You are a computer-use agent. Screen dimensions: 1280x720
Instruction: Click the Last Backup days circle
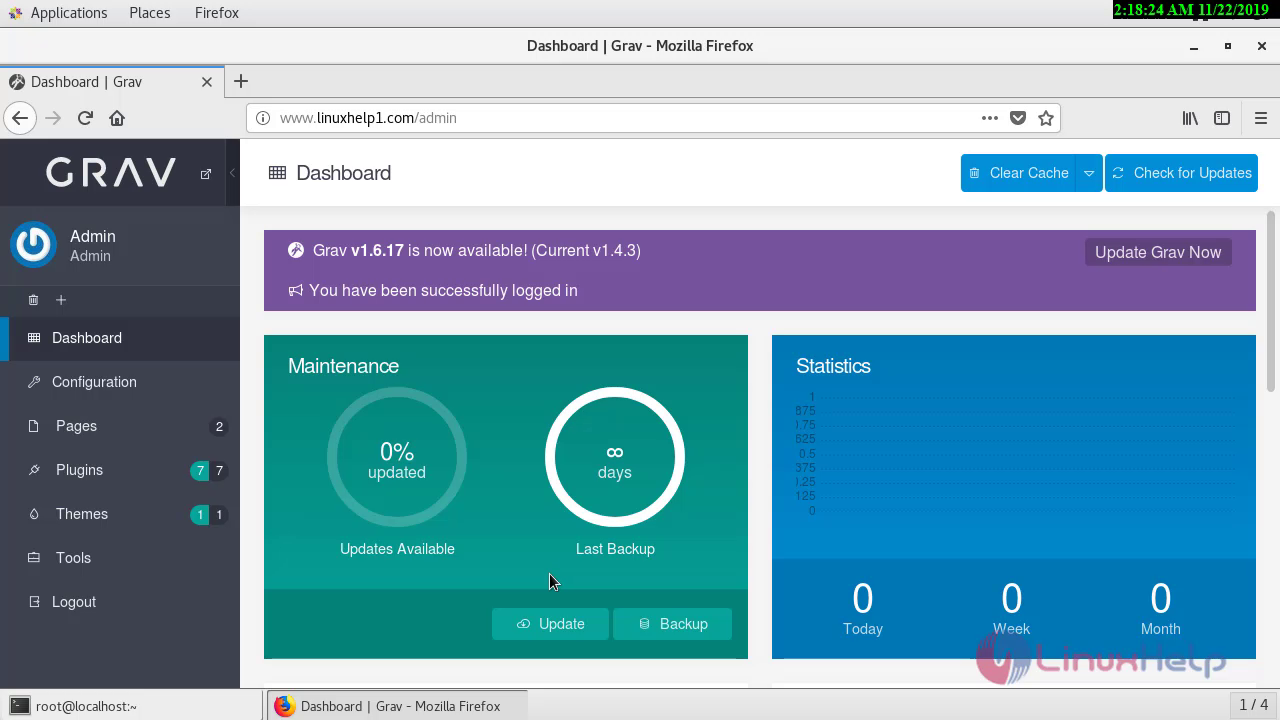(x=615, y=457)
